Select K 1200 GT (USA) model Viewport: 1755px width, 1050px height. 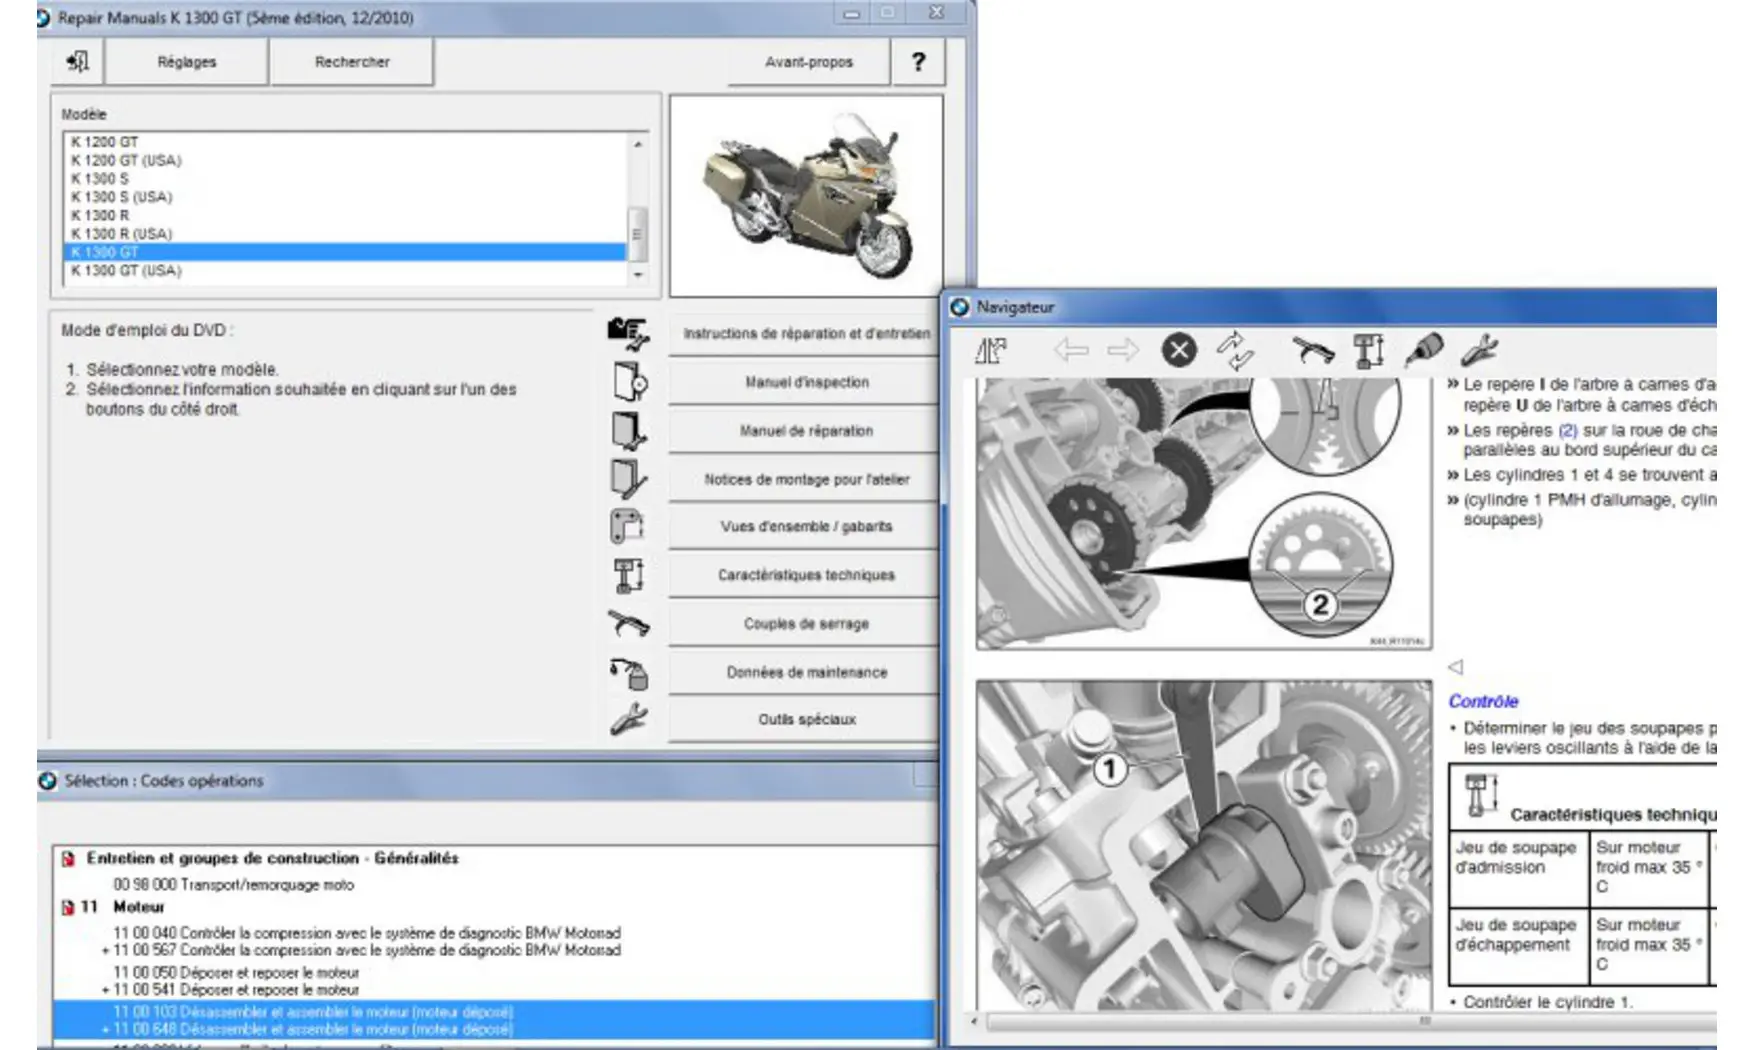[345, 160]
